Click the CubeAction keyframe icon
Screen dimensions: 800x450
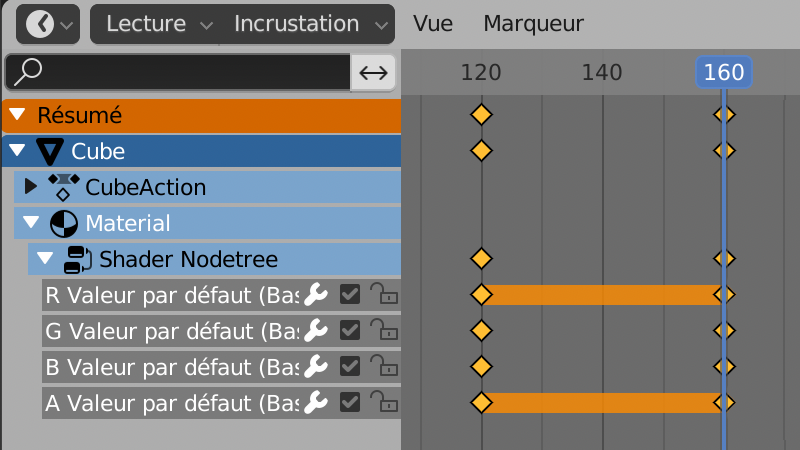[63, 187]
